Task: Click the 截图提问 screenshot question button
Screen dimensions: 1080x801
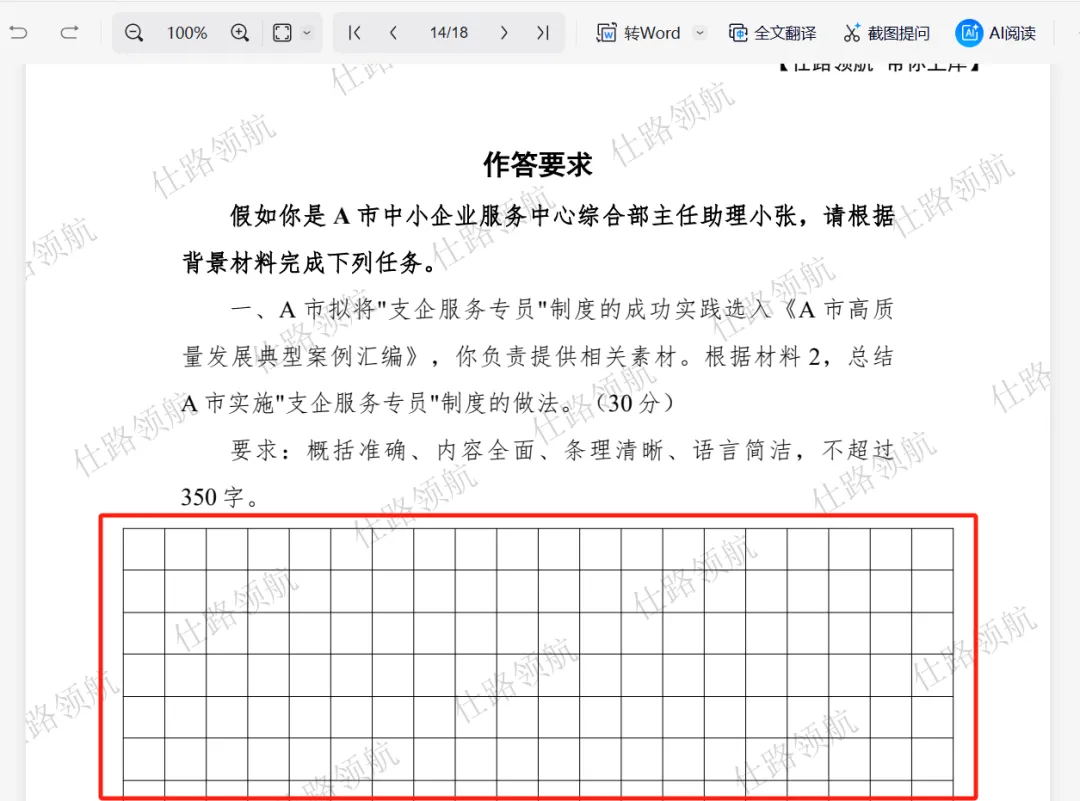Action: (886, 32)
